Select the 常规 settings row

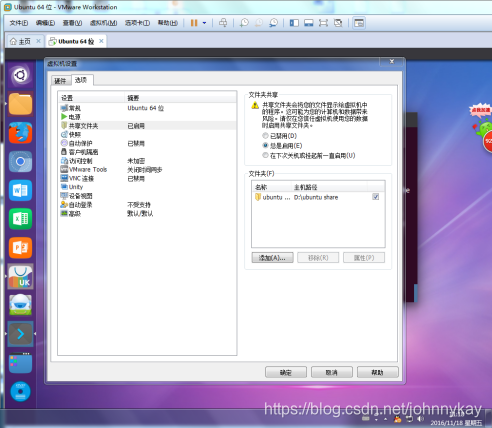pos(147,108)
